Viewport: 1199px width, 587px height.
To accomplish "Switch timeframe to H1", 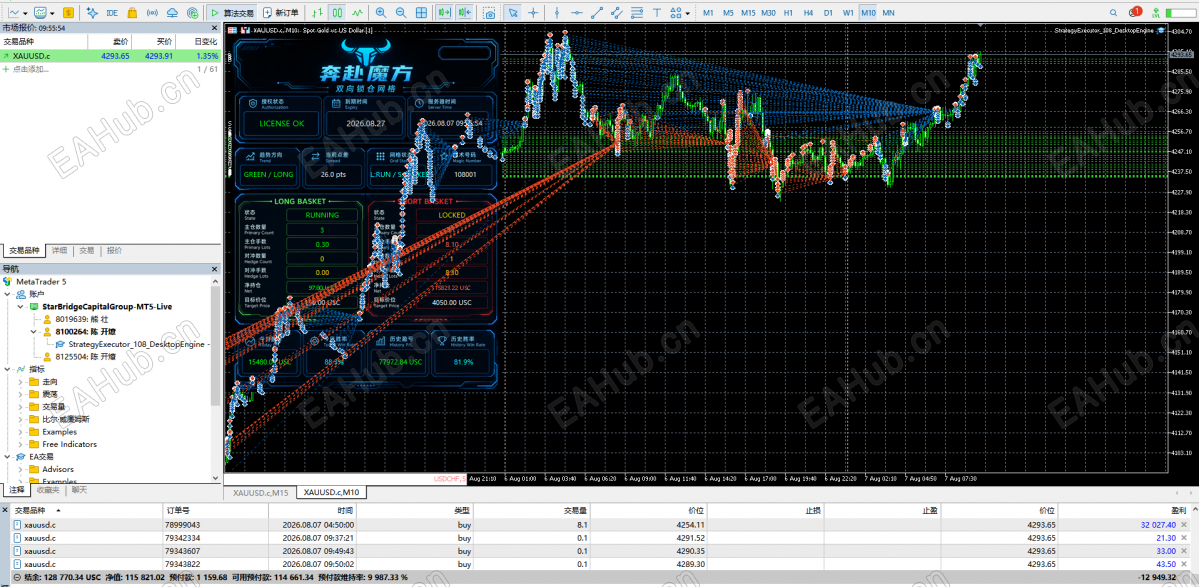I will click(x=788, y=13).
